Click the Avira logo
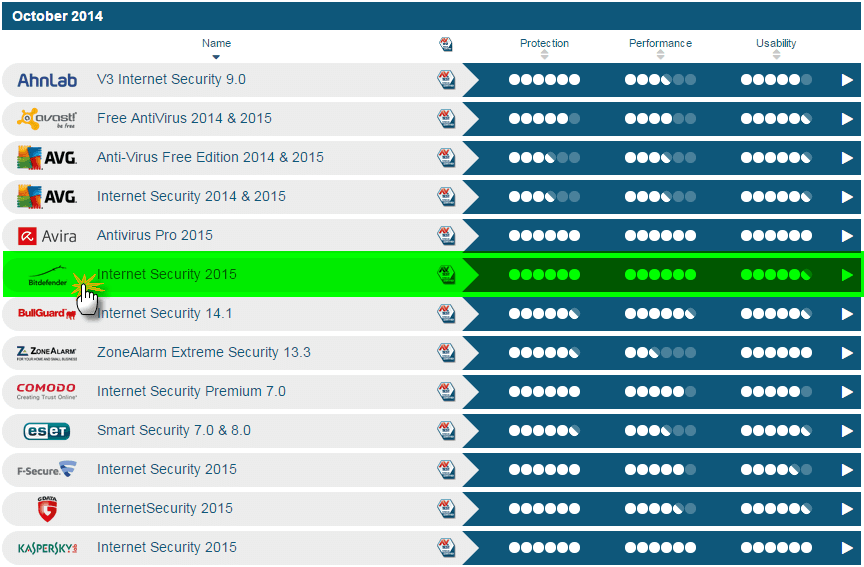The image size is (864, 567). 47,236
